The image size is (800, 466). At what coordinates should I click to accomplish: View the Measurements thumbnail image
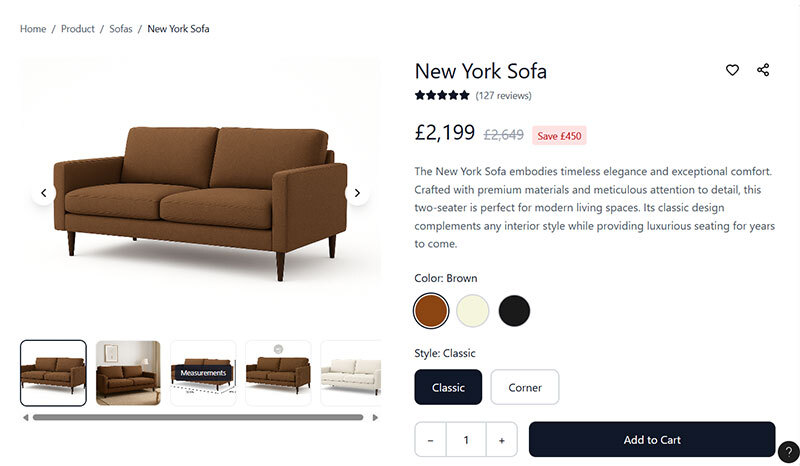[203, 373]
